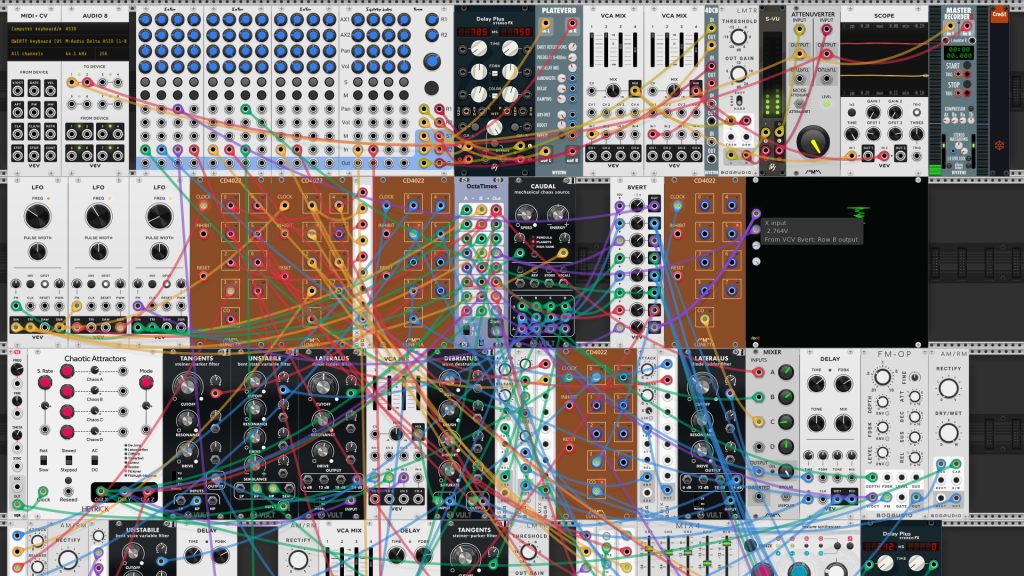Select the Scope TIME knob
Screen dimensions: 1024x576
tap(852, 135)
